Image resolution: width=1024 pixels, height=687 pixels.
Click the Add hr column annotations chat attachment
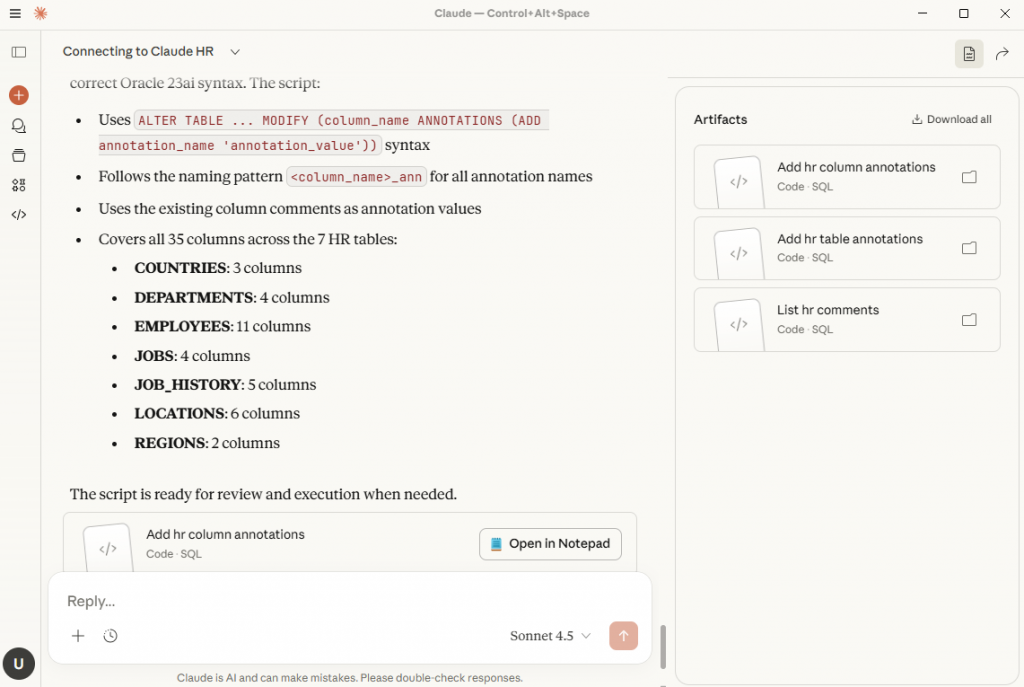click(x=349, y=543)
